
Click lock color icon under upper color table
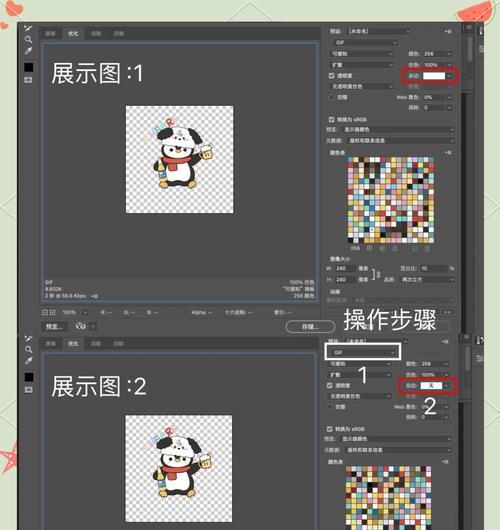click(395, 249)
